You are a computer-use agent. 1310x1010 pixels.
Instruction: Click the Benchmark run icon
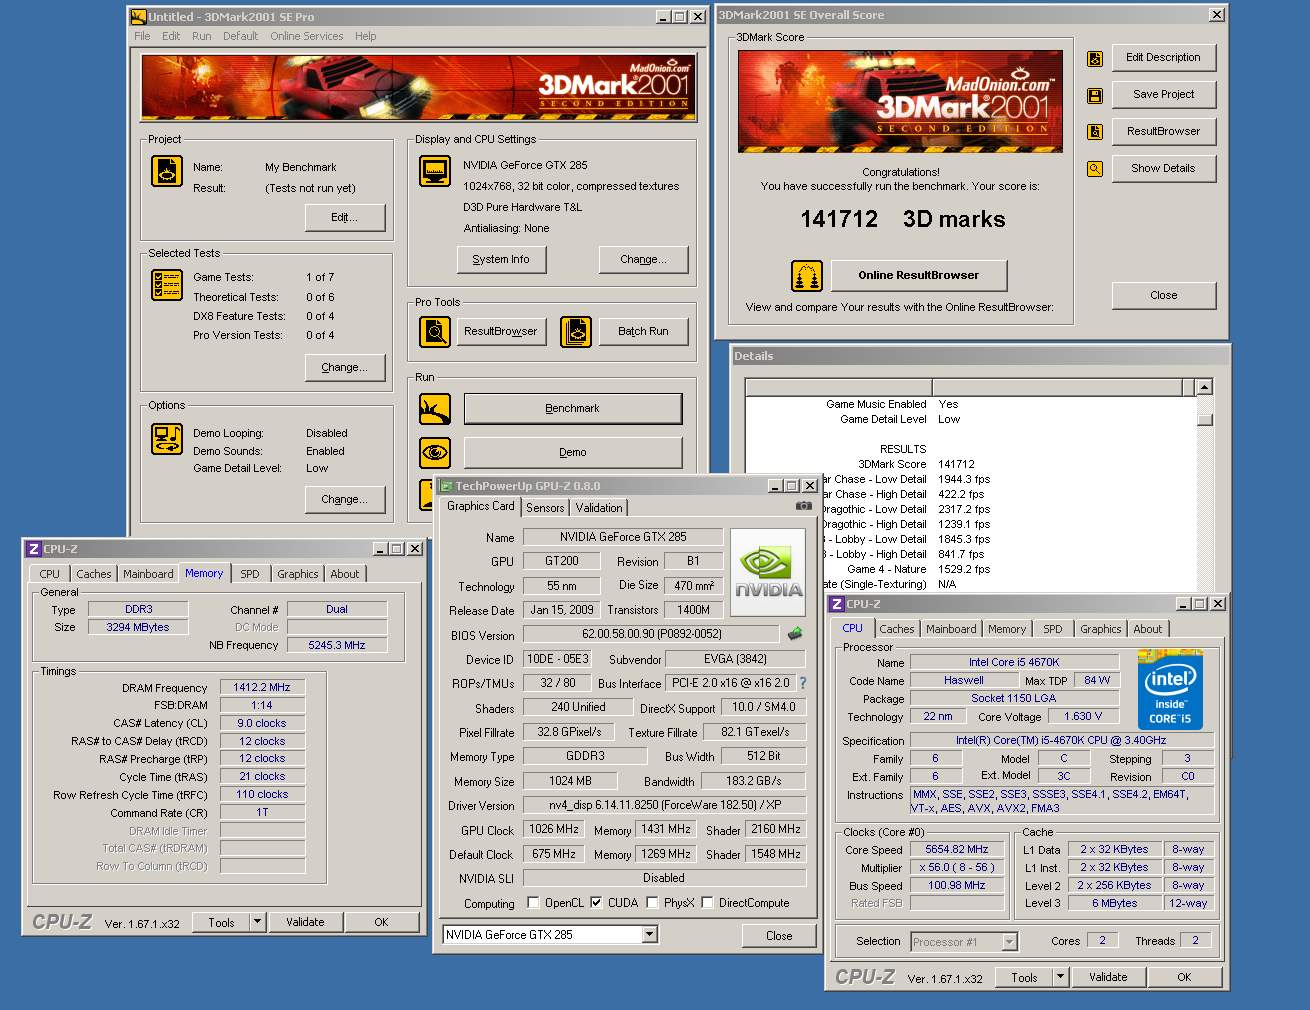(x=435, y=408)
